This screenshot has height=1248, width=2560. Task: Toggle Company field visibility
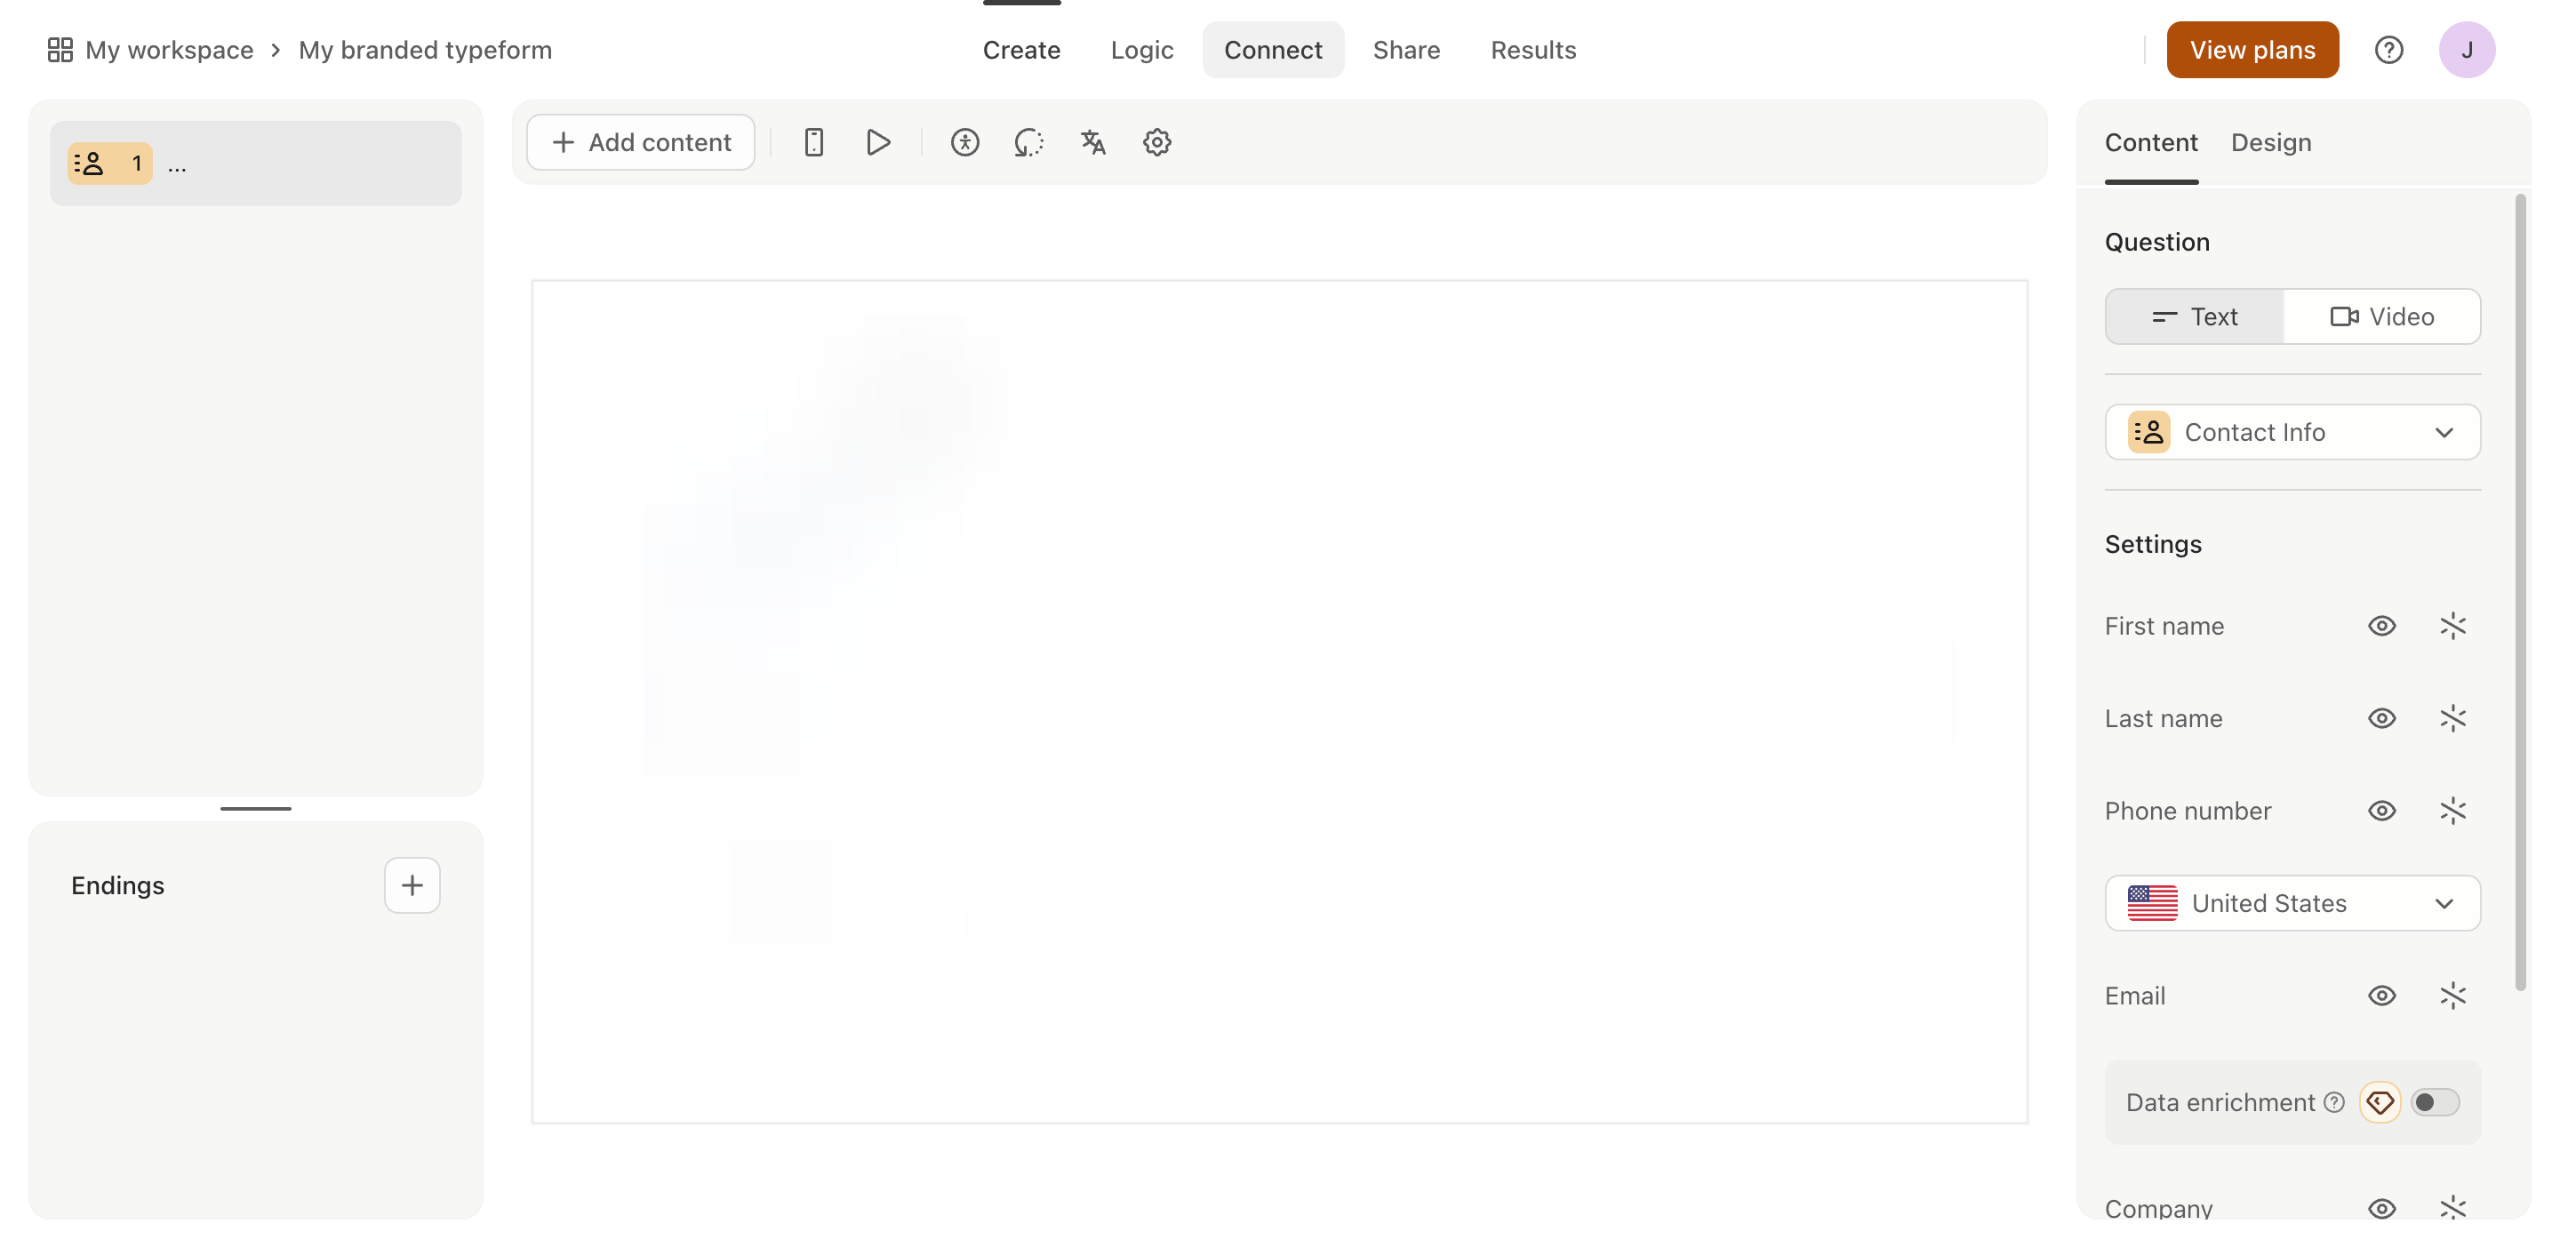click(x=2381, y=1209)
